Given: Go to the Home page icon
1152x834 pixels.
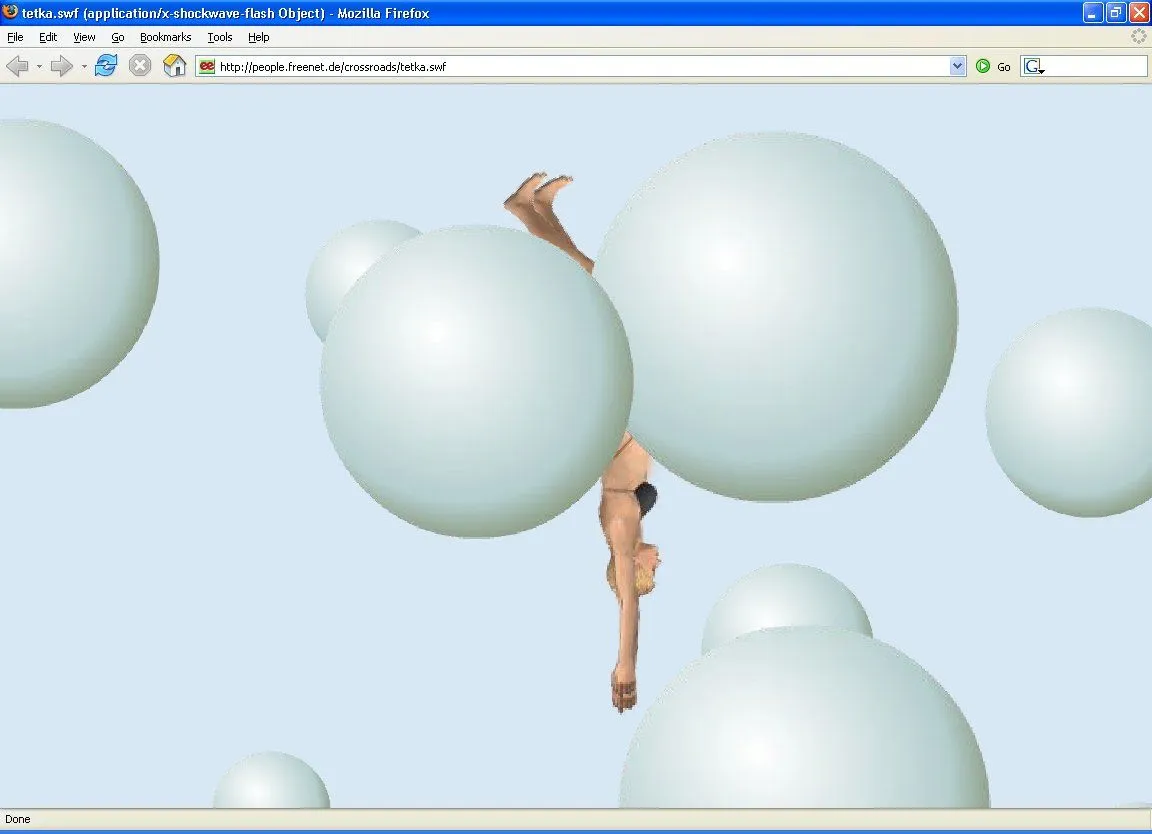Looking at the screenshot, I should (175, 66).
